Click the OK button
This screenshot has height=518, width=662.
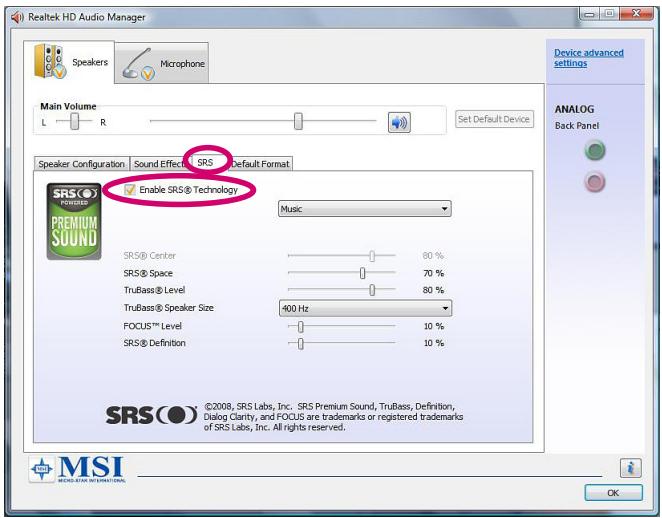tap(613, 493)
